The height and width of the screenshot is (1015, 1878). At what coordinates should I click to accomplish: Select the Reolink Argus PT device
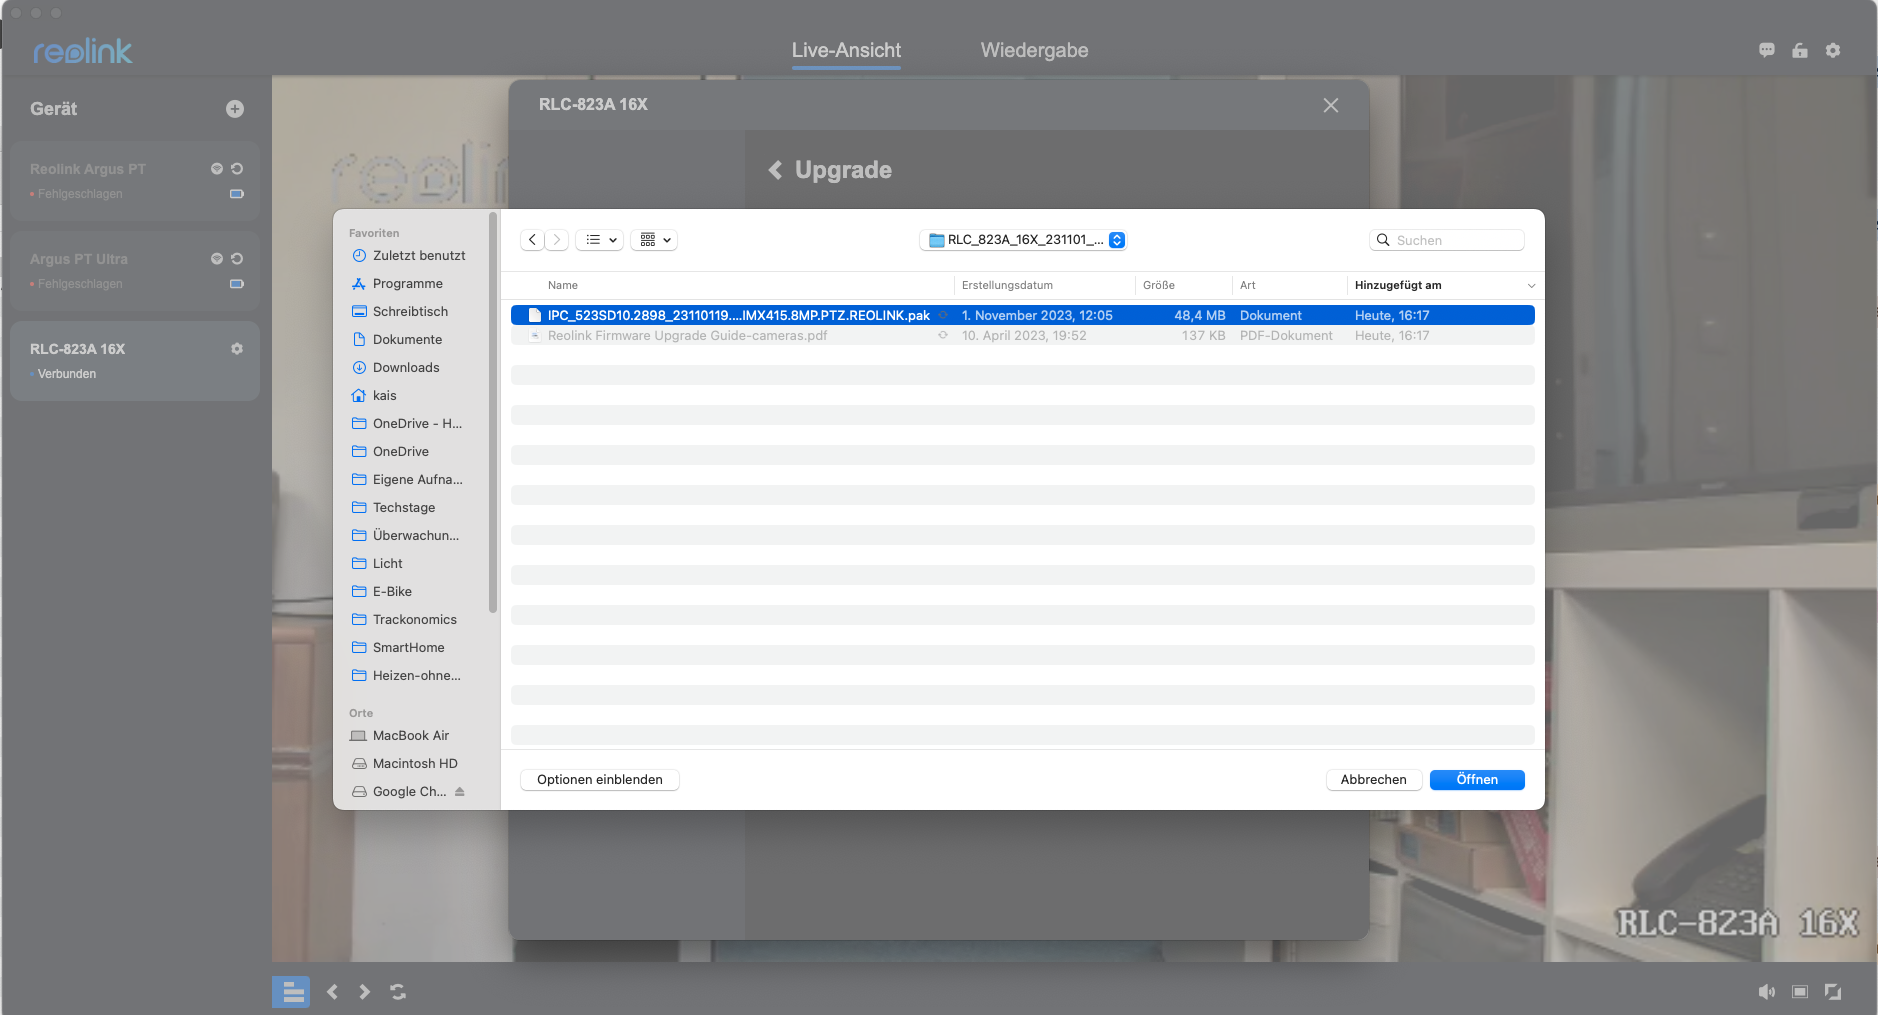(135, 181)
